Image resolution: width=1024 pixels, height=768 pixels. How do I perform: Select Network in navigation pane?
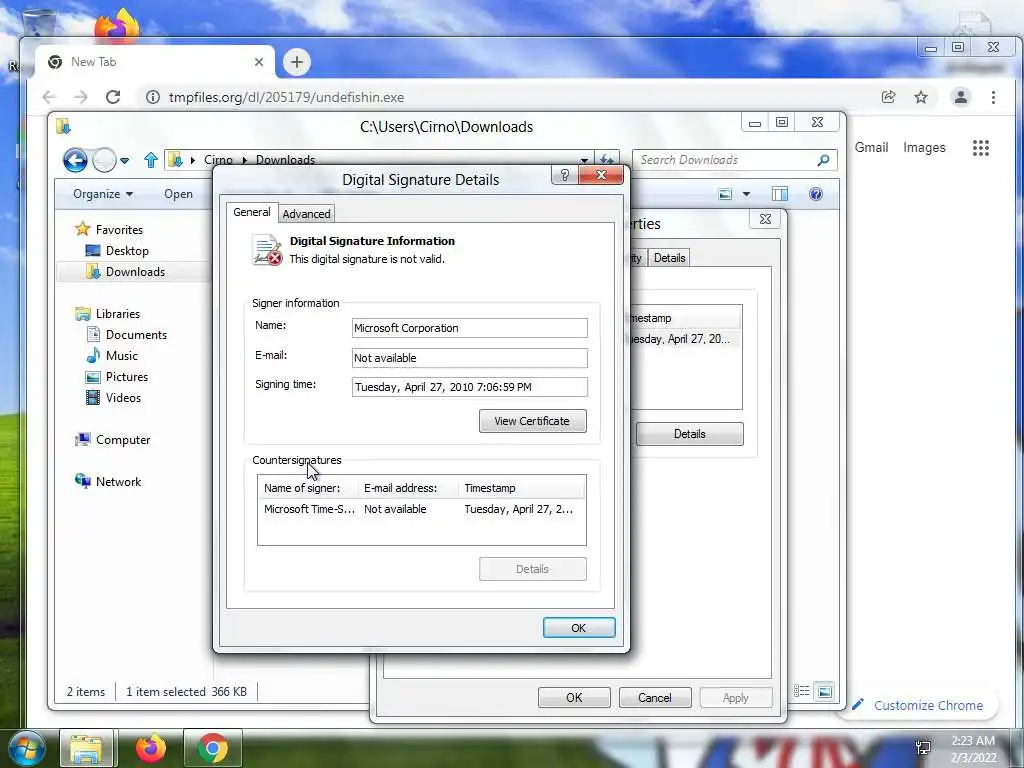[118, 481]
